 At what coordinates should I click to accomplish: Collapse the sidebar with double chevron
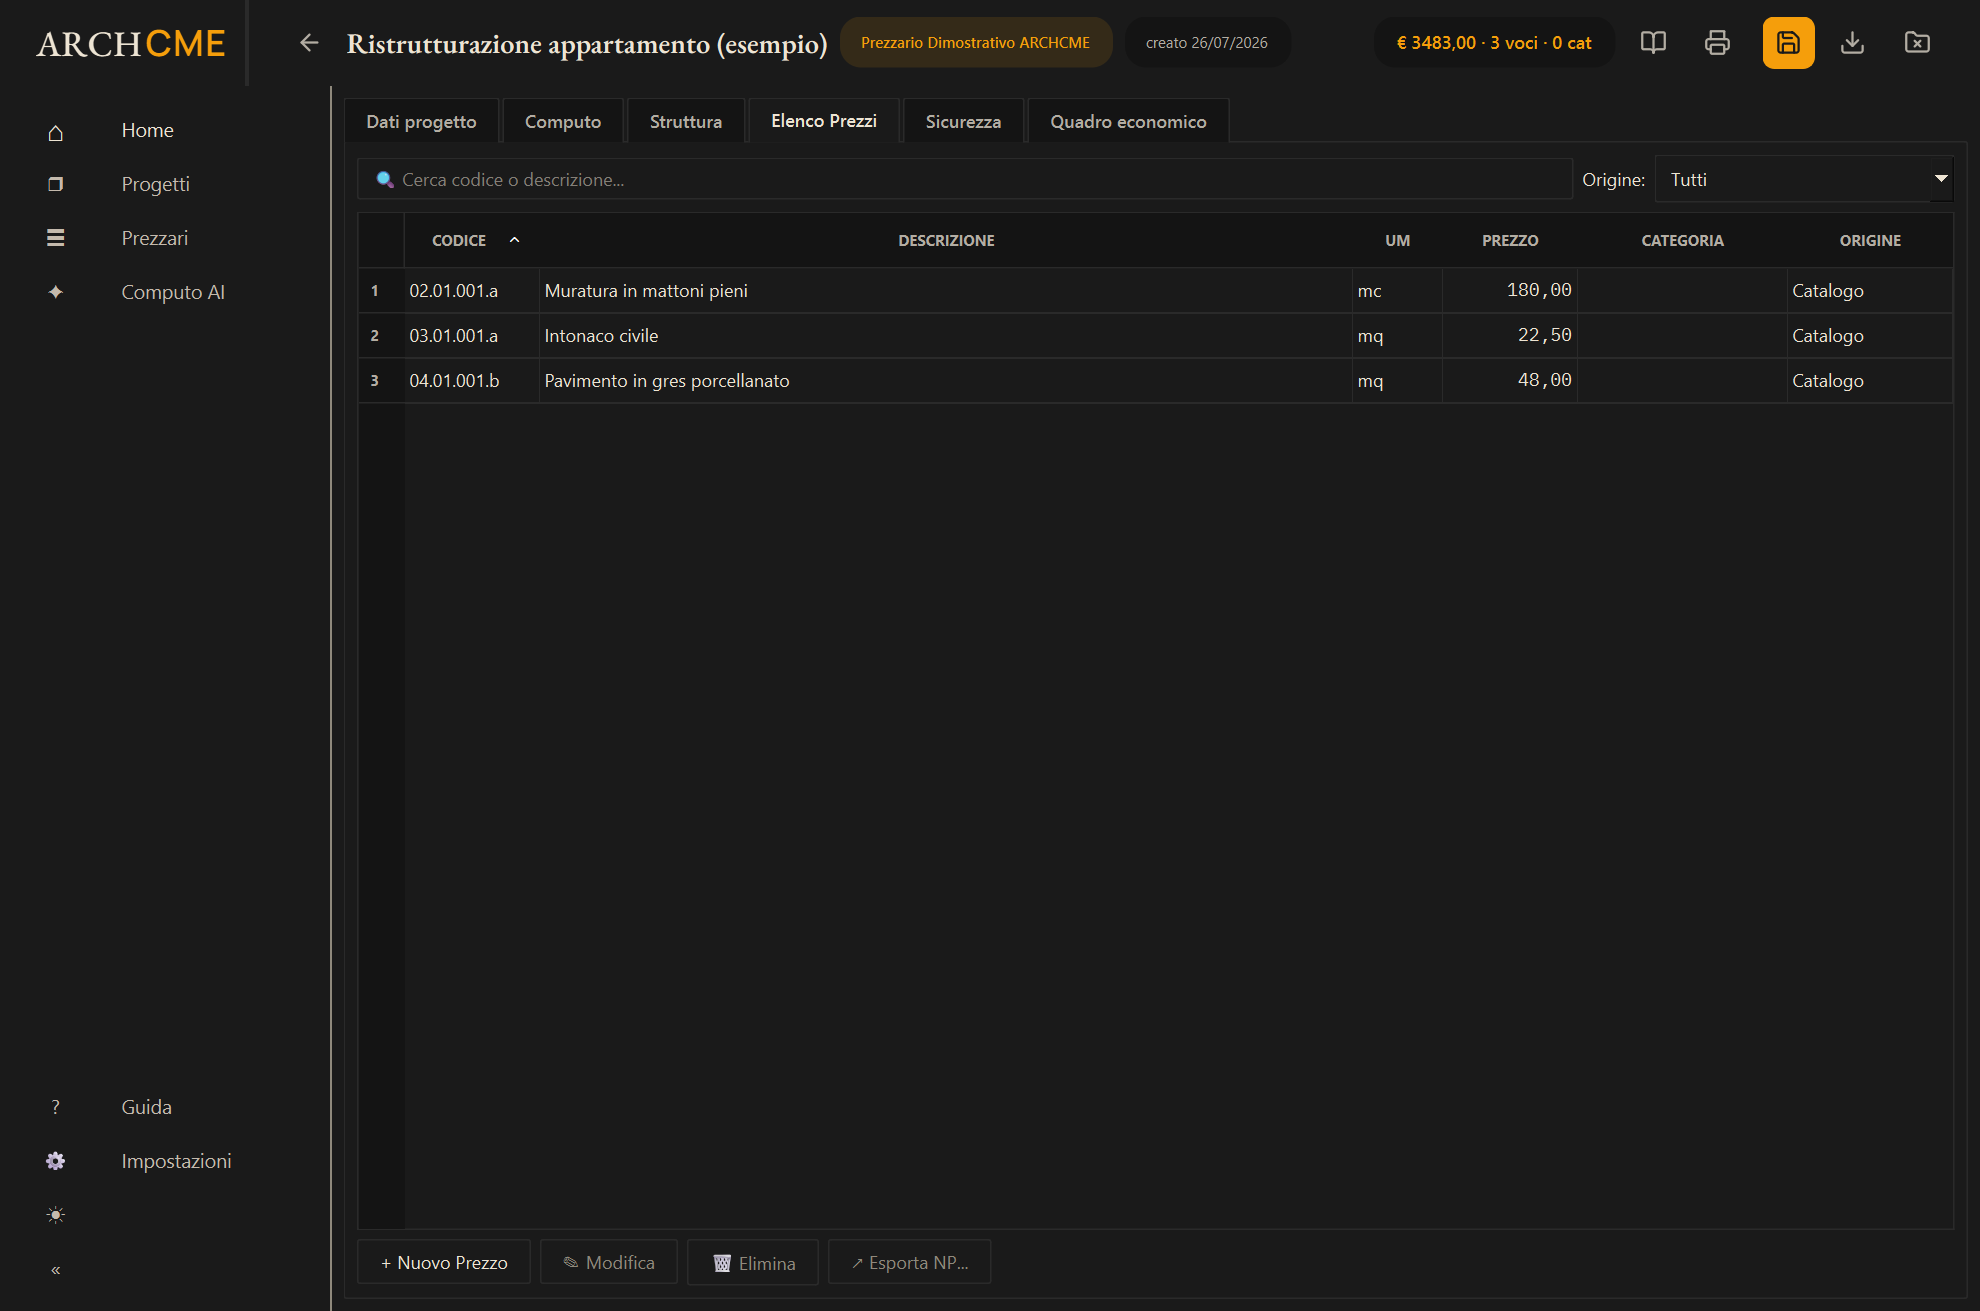click(56, 1270)
